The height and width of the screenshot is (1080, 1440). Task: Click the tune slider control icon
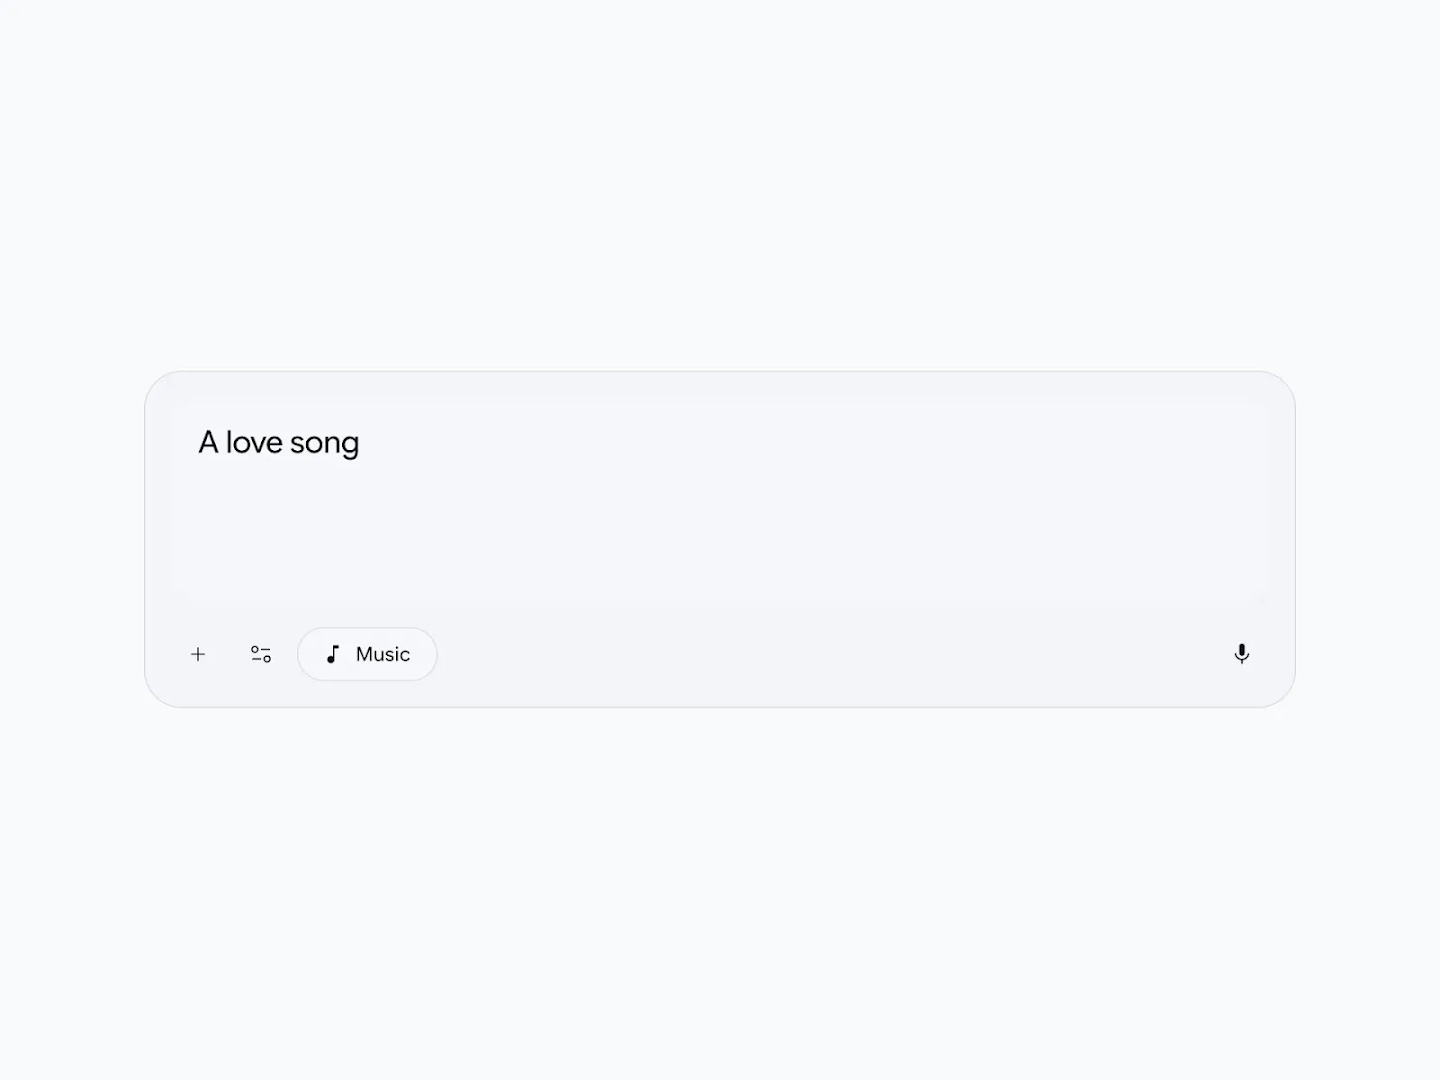(261, 654)
